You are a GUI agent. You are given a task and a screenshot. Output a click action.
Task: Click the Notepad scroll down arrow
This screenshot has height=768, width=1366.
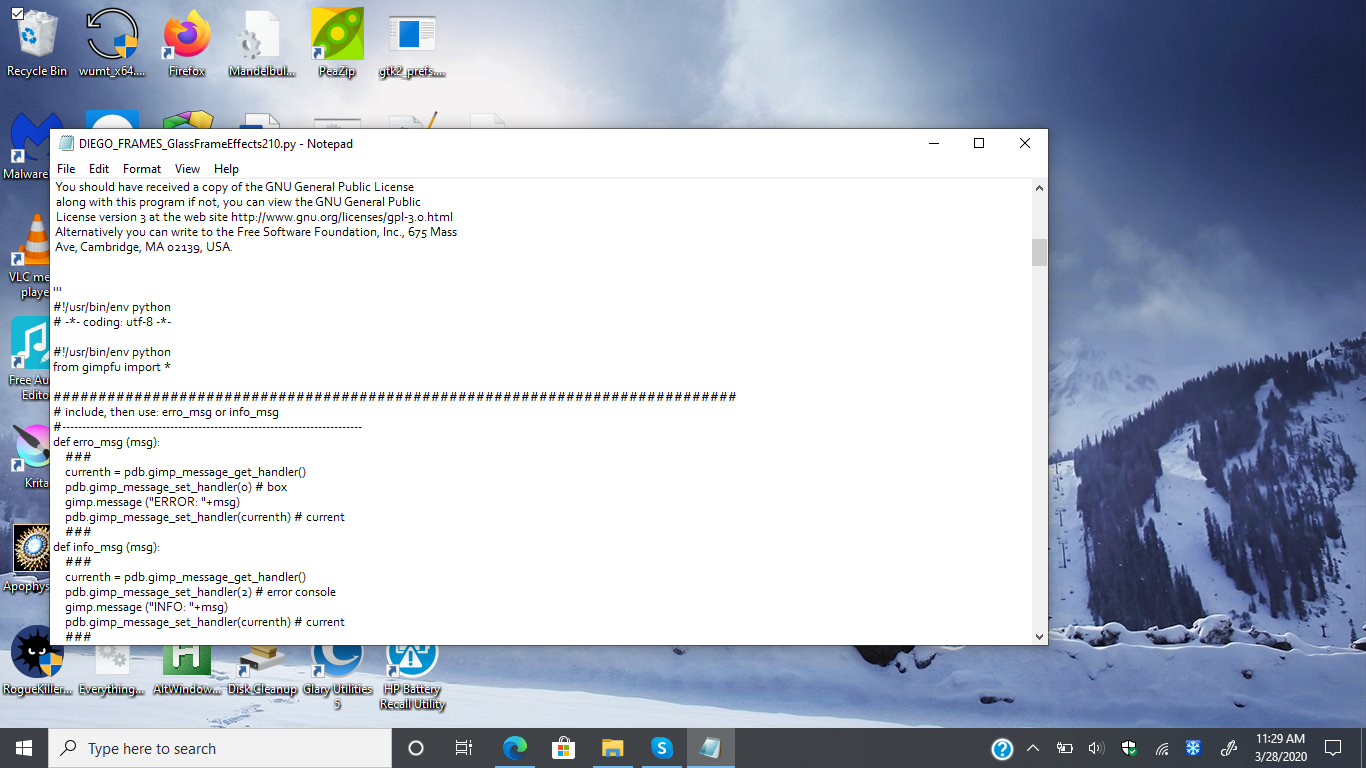point(1039,636)
